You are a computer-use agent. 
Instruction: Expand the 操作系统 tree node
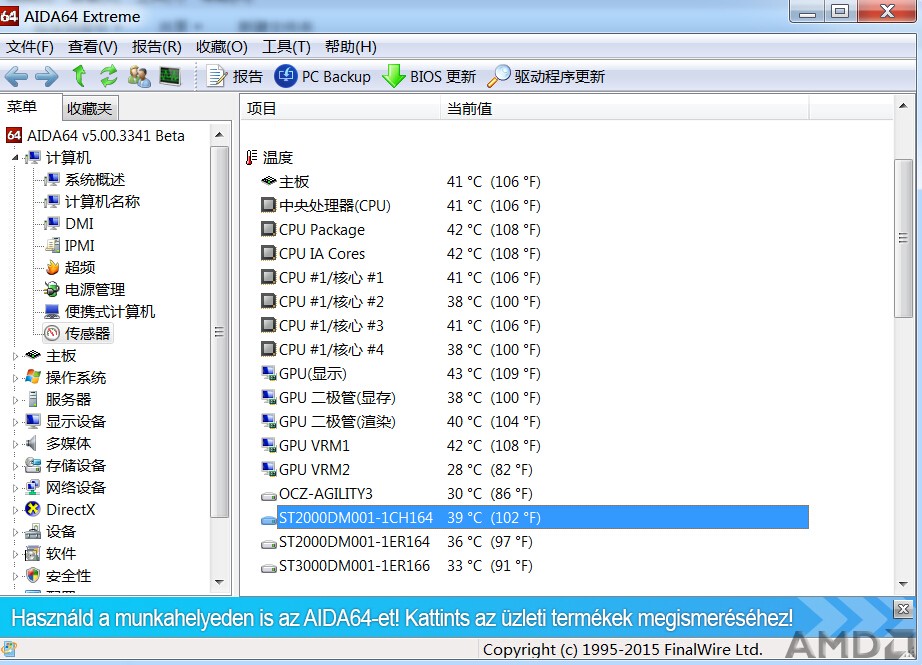[16, 378]
